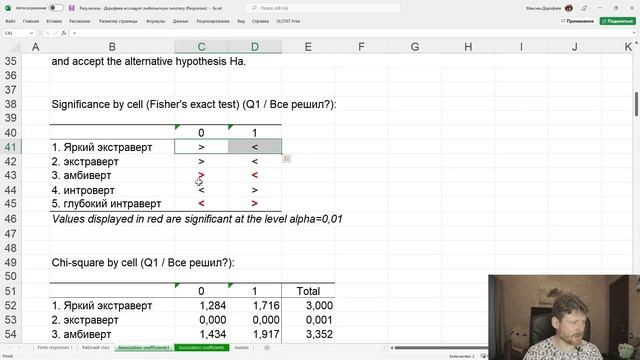Click the error indicator triangle in cell C40
The height and width of the screenshot is (360, 640).
pyautogui.click(x=177, y=127)
